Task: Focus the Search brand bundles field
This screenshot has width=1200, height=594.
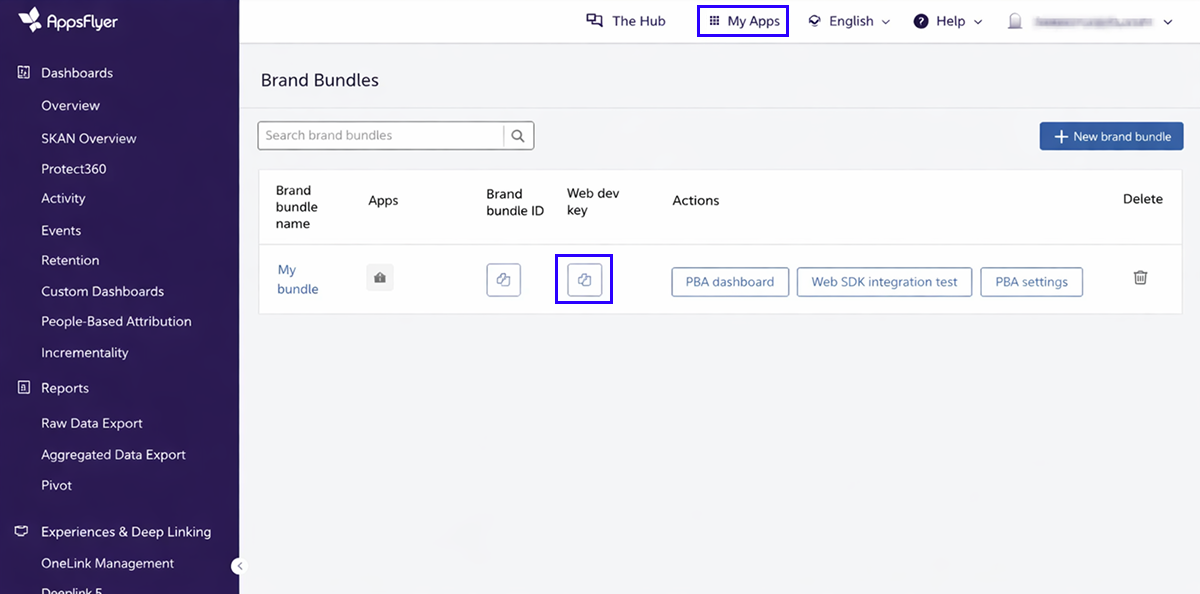Action: pyautogui.click(x=380, y=136)
